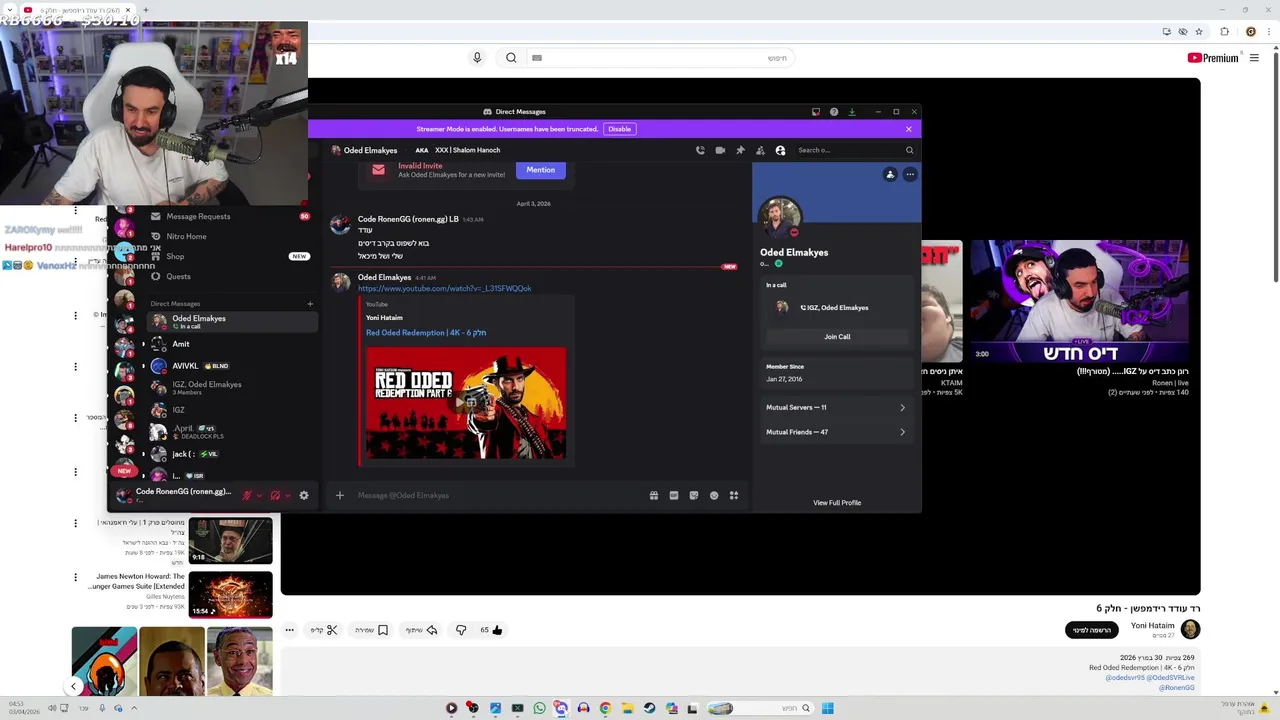Click the YouTube clip scissors button
Image resolution: width=1280 pixels, height=720 pixels.
pos(325,630)
